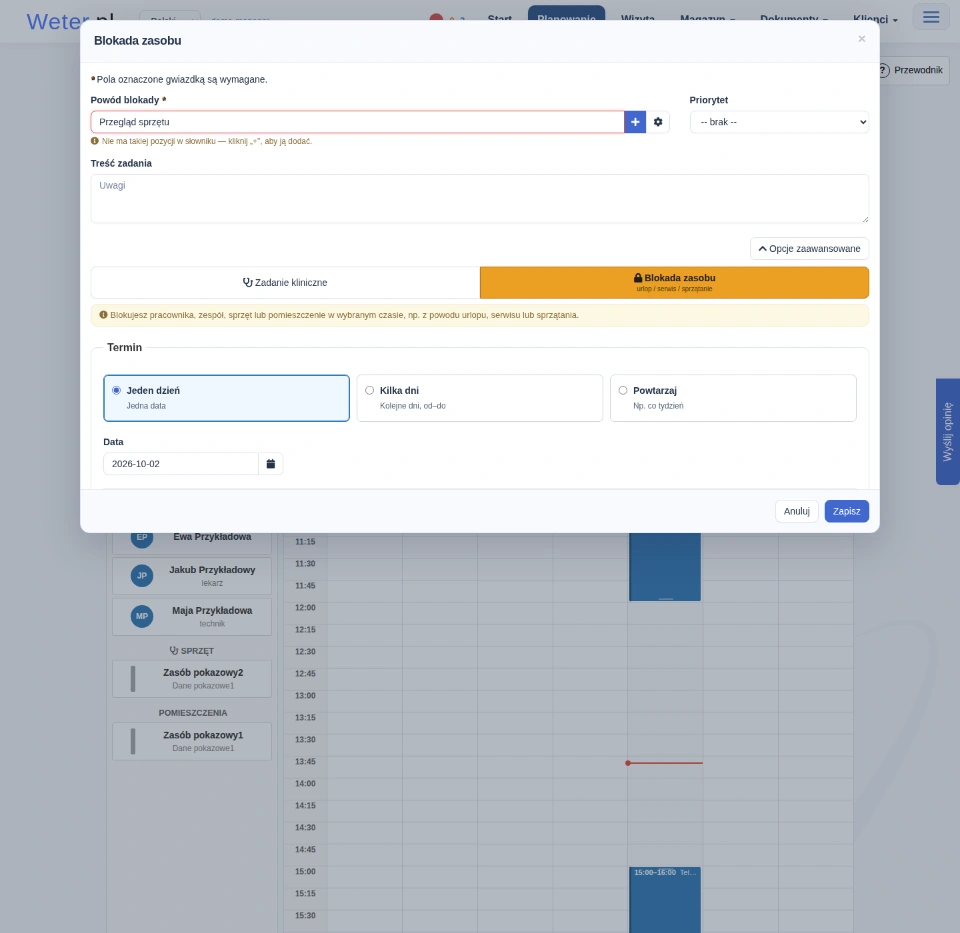Open the Priorytet dropdown
The width and height of the screenshot is (960, 933).
click(x=779, y=122)
